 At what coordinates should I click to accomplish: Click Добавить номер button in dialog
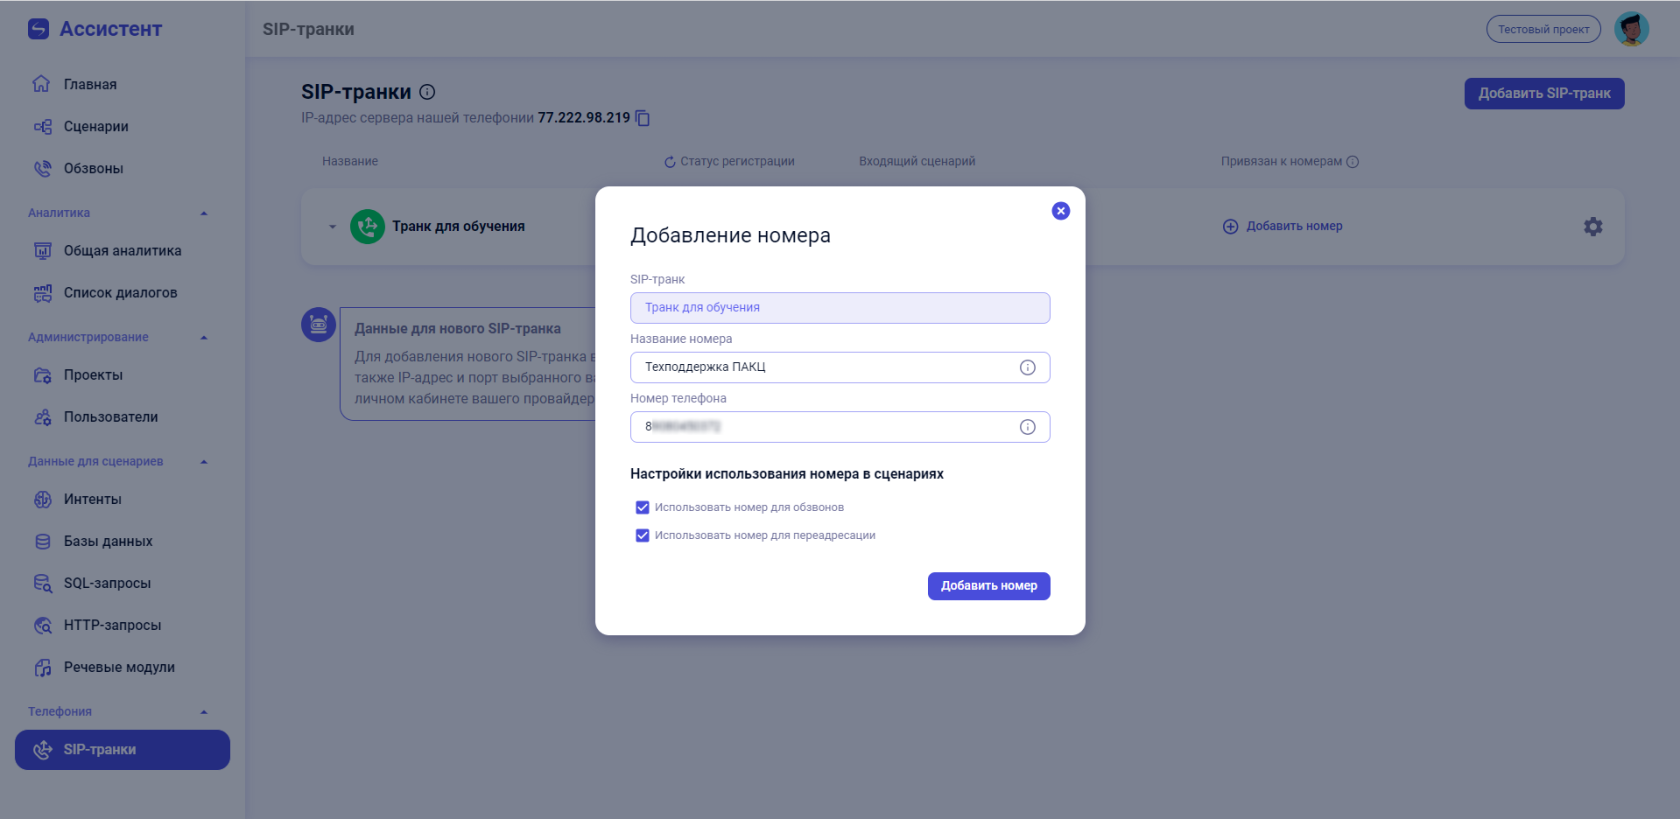click(989, 586)
